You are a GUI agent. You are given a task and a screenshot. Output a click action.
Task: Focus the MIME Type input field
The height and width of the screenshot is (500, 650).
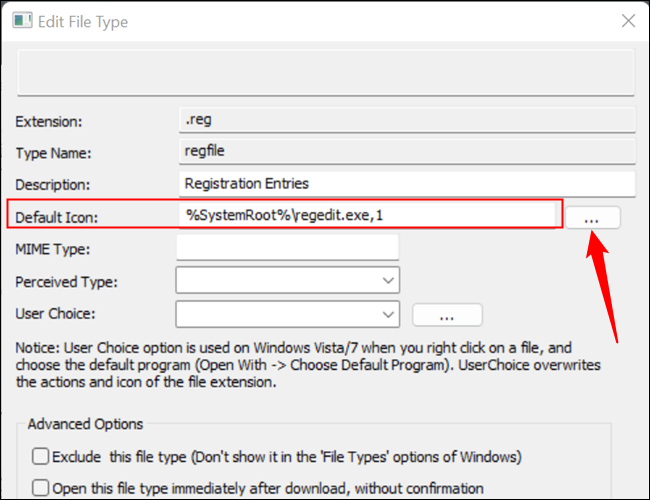coord(288,248)
